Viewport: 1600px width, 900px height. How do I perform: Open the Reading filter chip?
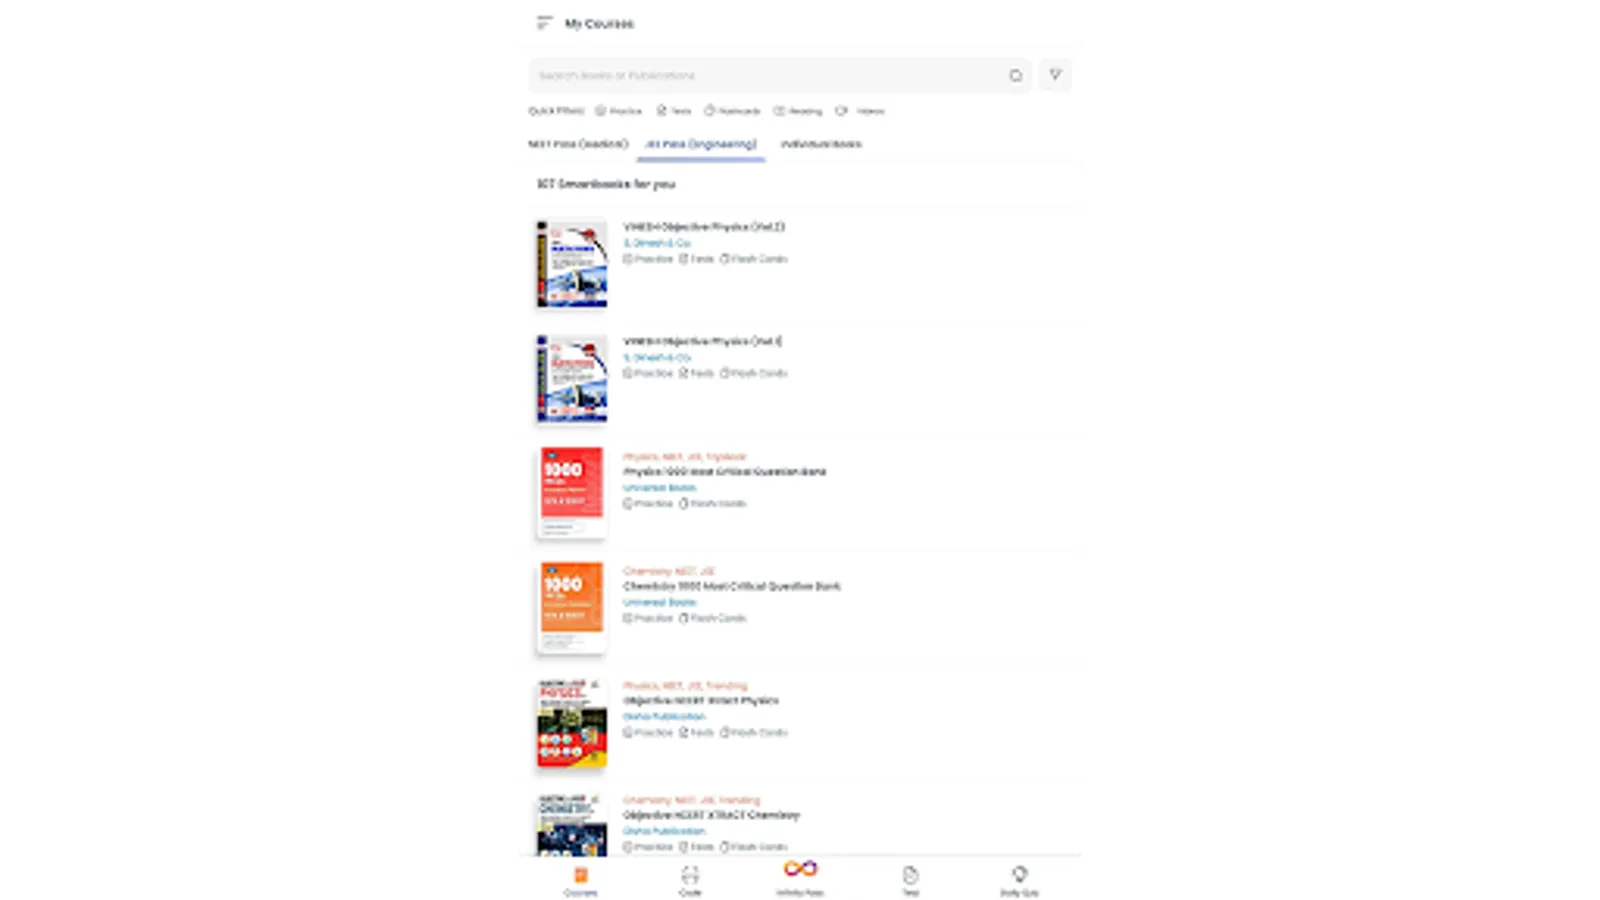point(797,111)
